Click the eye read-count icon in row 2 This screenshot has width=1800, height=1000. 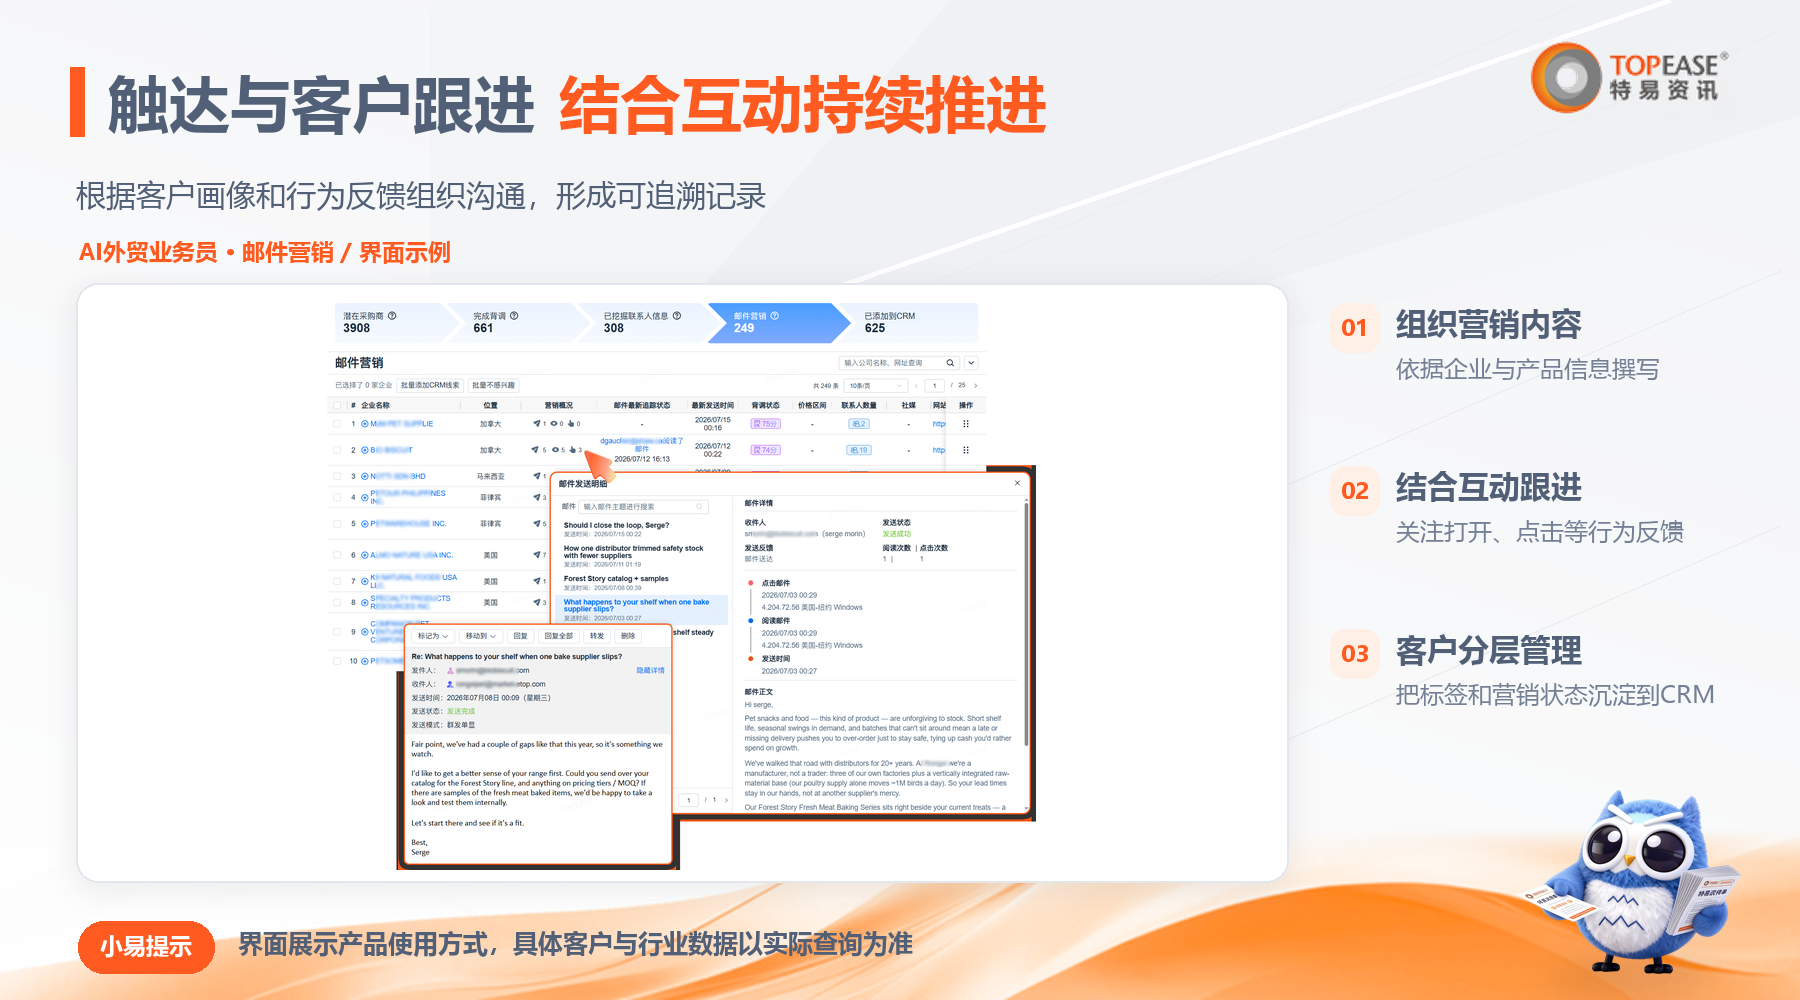coord(554,450)
